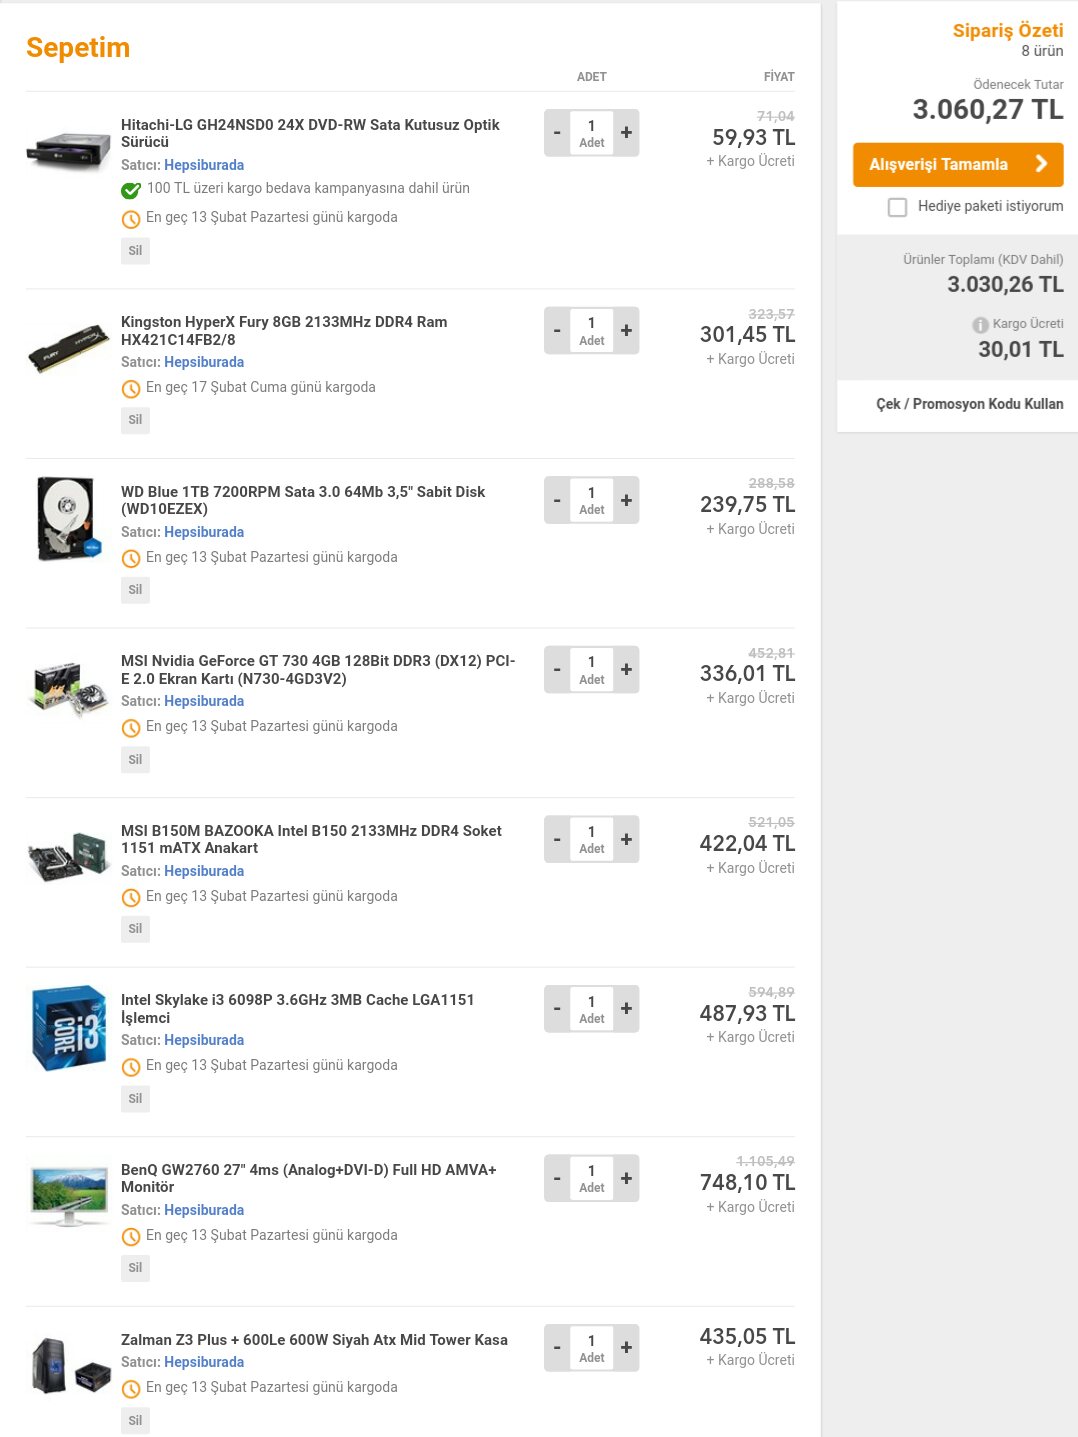Click the Intel Core i3 box thumbnail
Viewport: 1078px width, 1437px height.
(68, 1028)
